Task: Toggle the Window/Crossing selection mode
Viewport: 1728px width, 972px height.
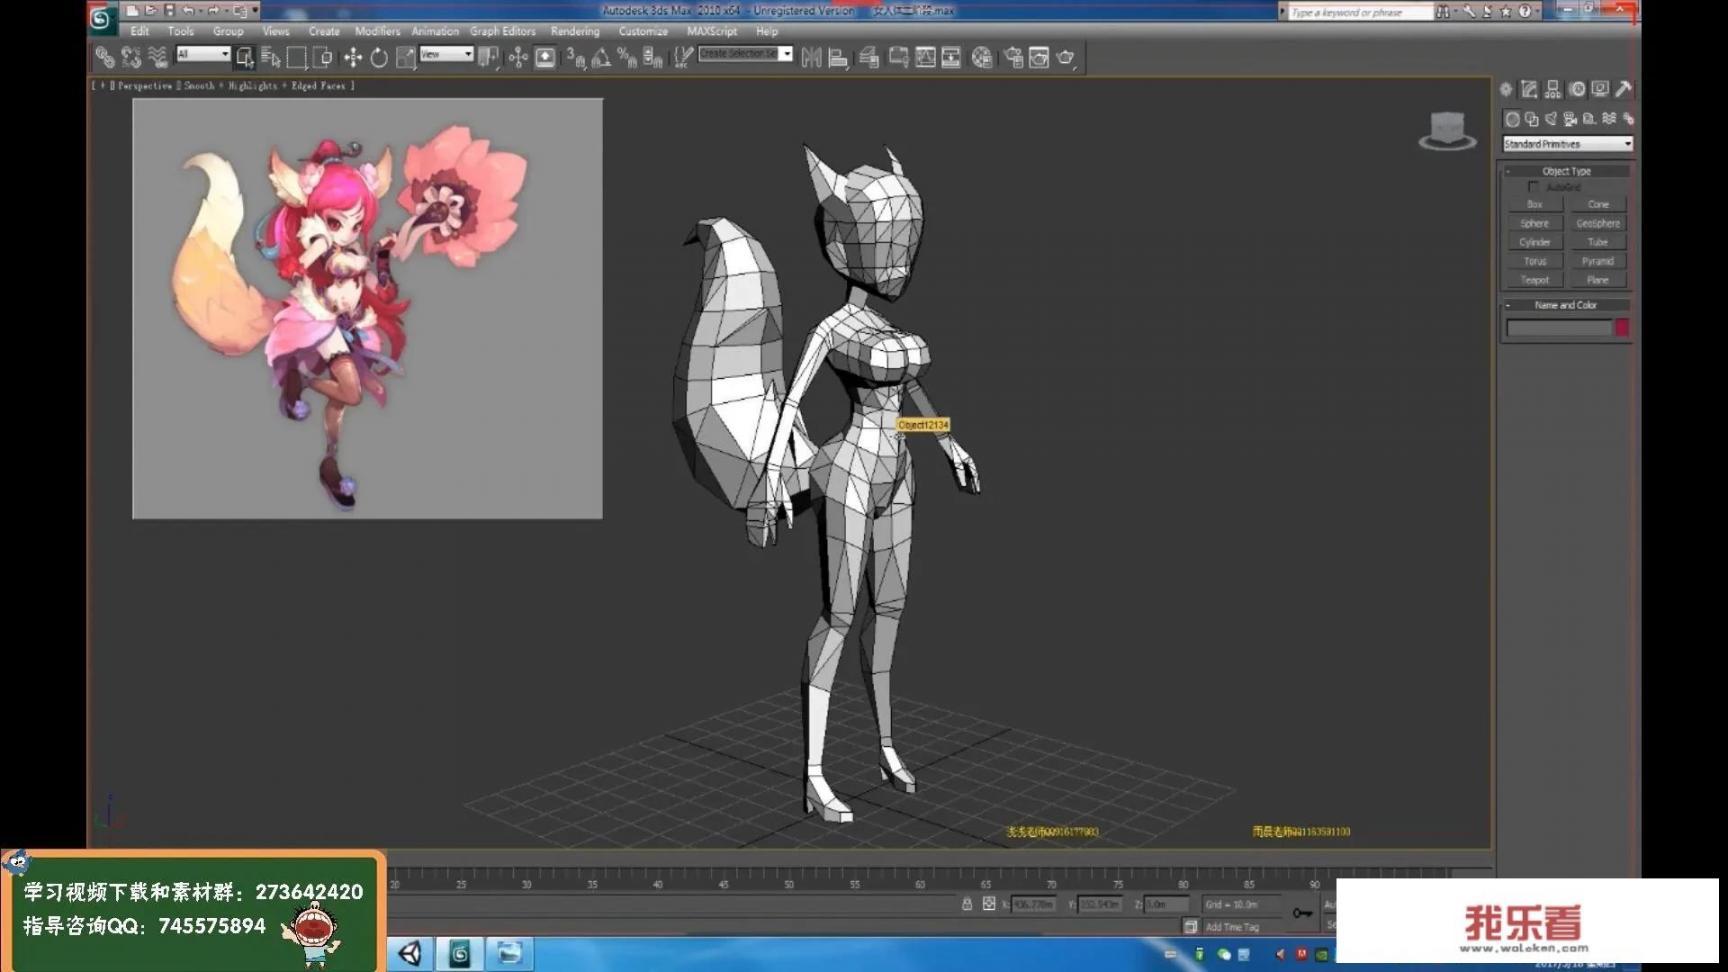Action: tap(322, 58)
